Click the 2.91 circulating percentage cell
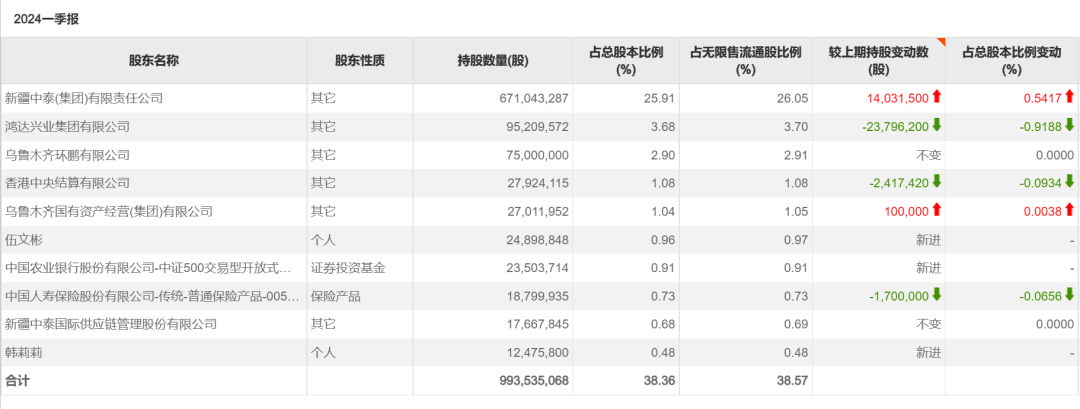 coord(798,155)
